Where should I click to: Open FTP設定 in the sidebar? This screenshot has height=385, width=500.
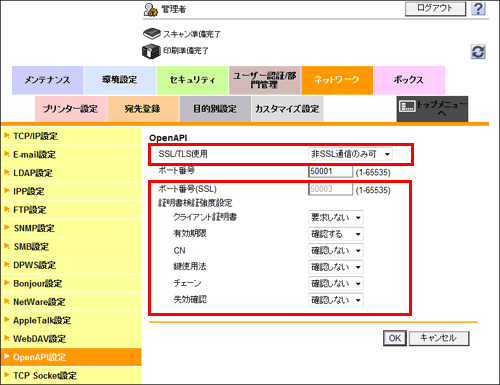click(71, 210)
